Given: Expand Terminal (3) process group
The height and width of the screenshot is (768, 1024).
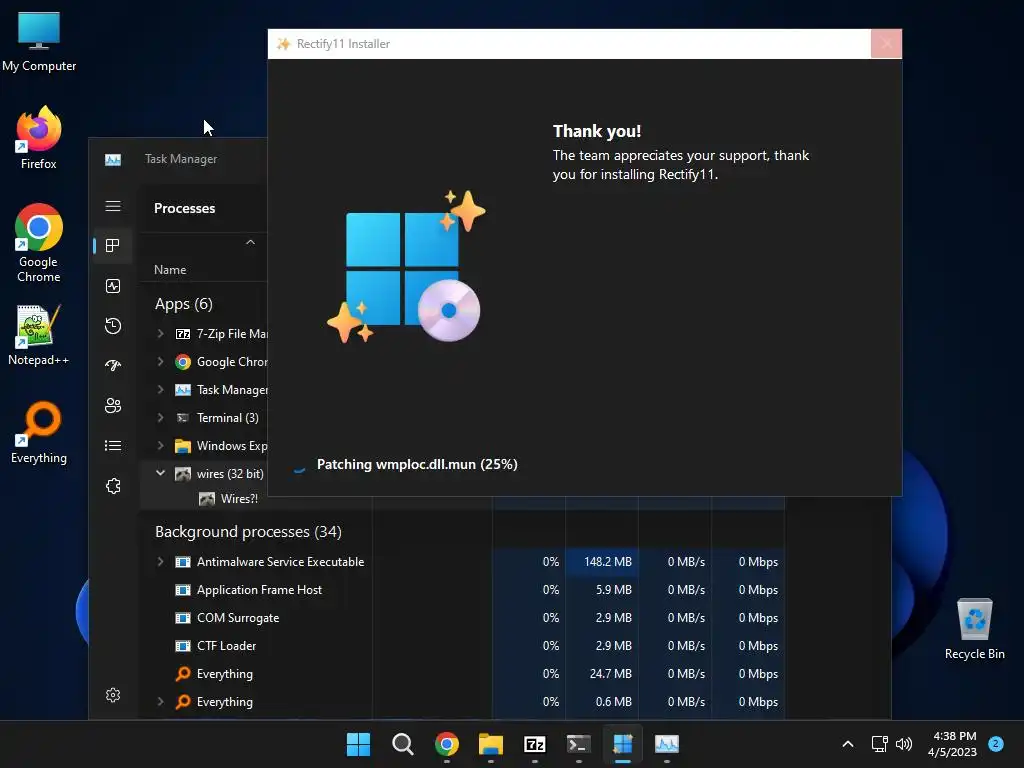Looking at the screenshot, I should coord(161,418).
